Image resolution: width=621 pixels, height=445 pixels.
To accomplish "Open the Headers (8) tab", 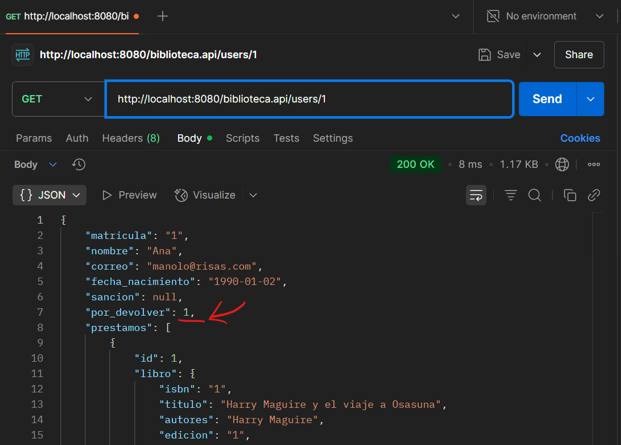I will pos(131,138).
